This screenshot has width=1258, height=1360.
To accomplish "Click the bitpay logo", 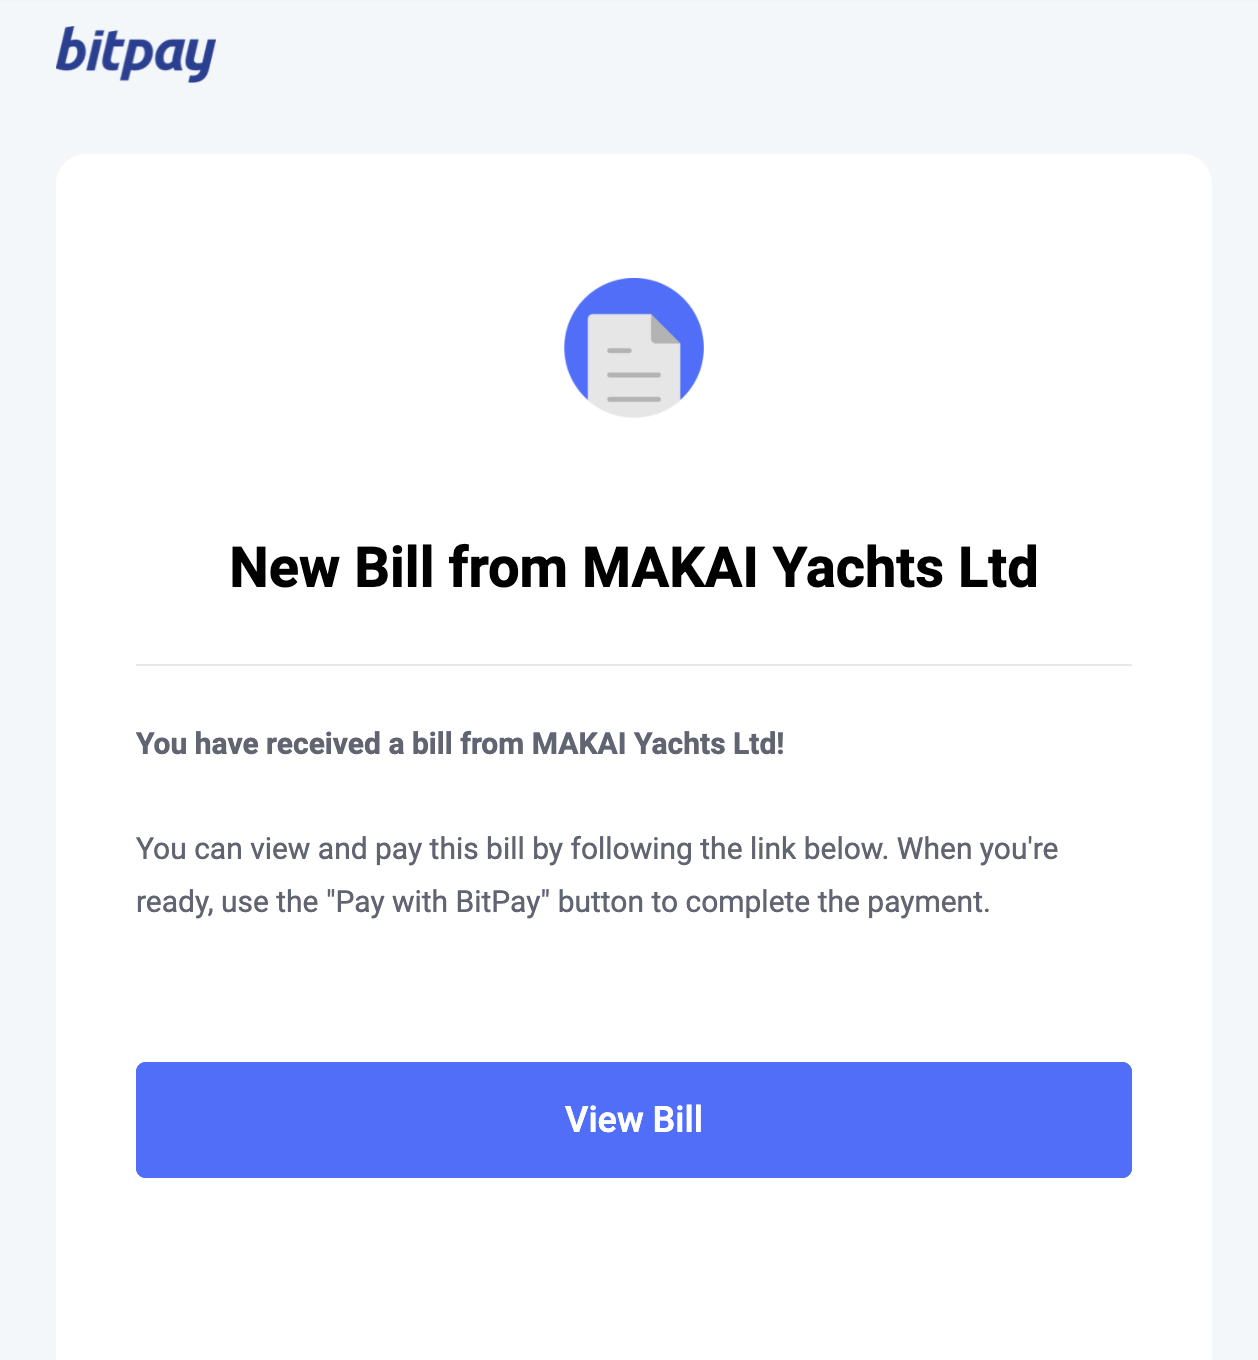I will pyautogui.click(x=135, y=53).
